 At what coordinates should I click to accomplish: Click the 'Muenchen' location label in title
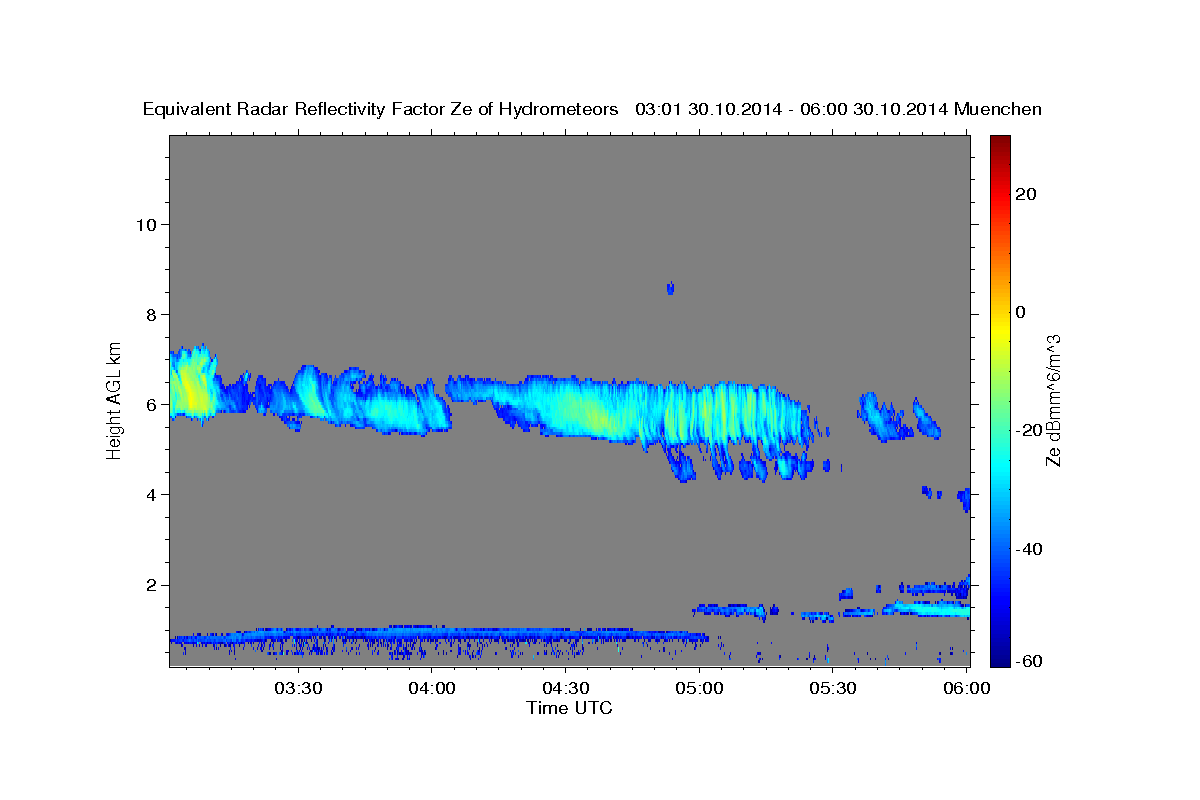pos(998,109)
